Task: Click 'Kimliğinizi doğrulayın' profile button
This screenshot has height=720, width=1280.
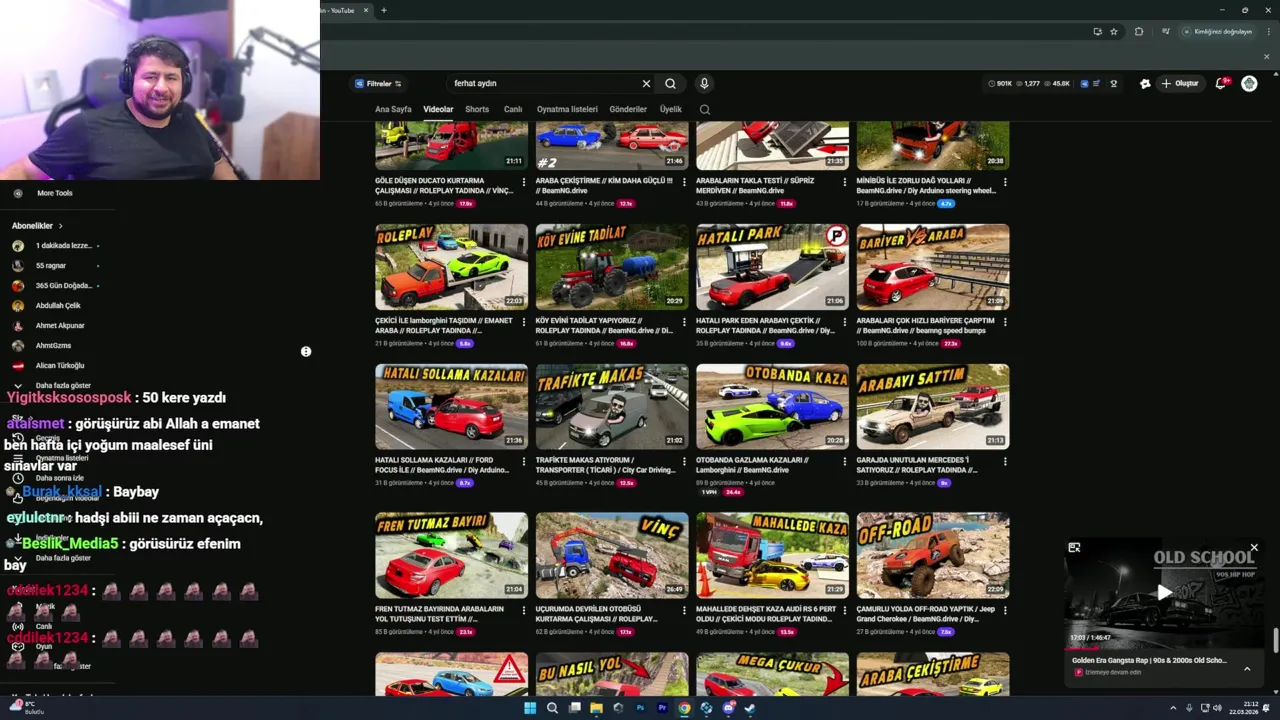Action: tap(1217, 31)
